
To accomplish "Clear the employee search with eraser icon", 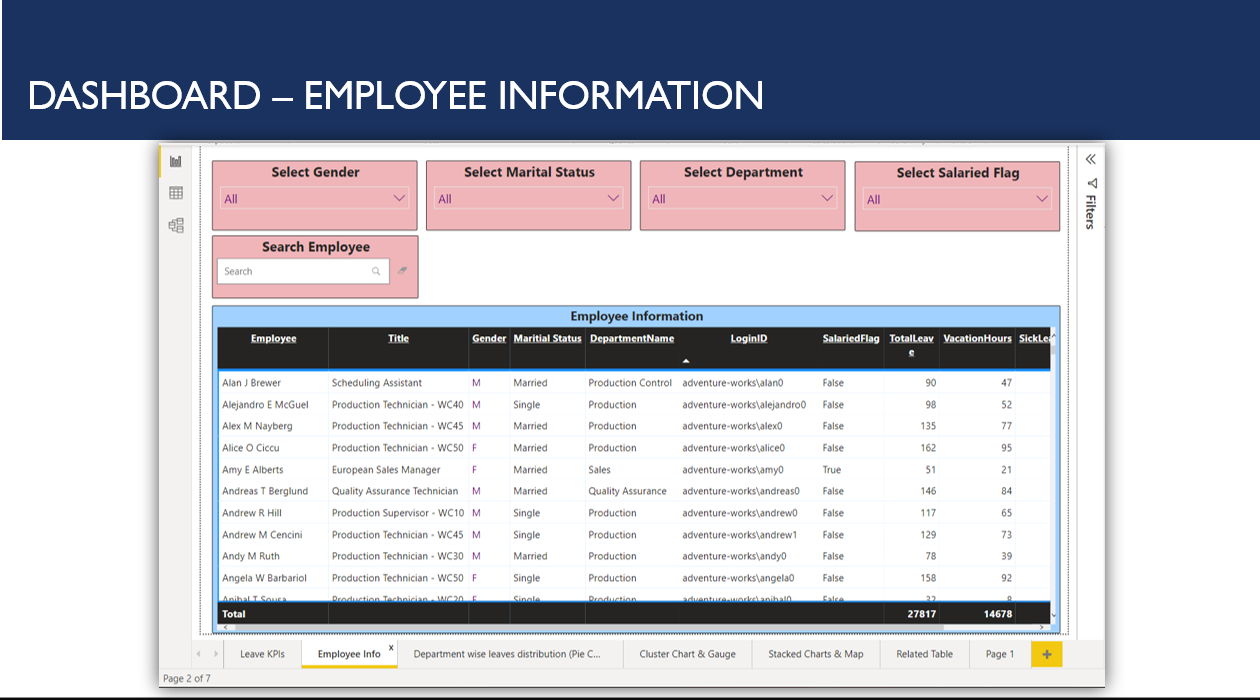I will (402, 270).
